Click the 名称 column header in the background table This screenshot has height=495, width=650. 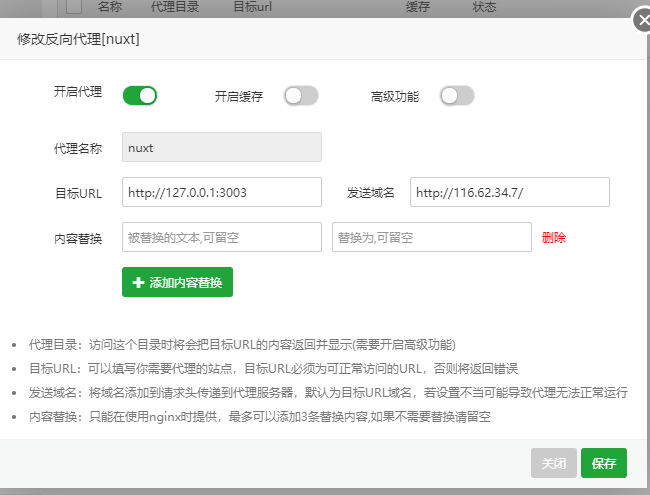click(110, 6)
